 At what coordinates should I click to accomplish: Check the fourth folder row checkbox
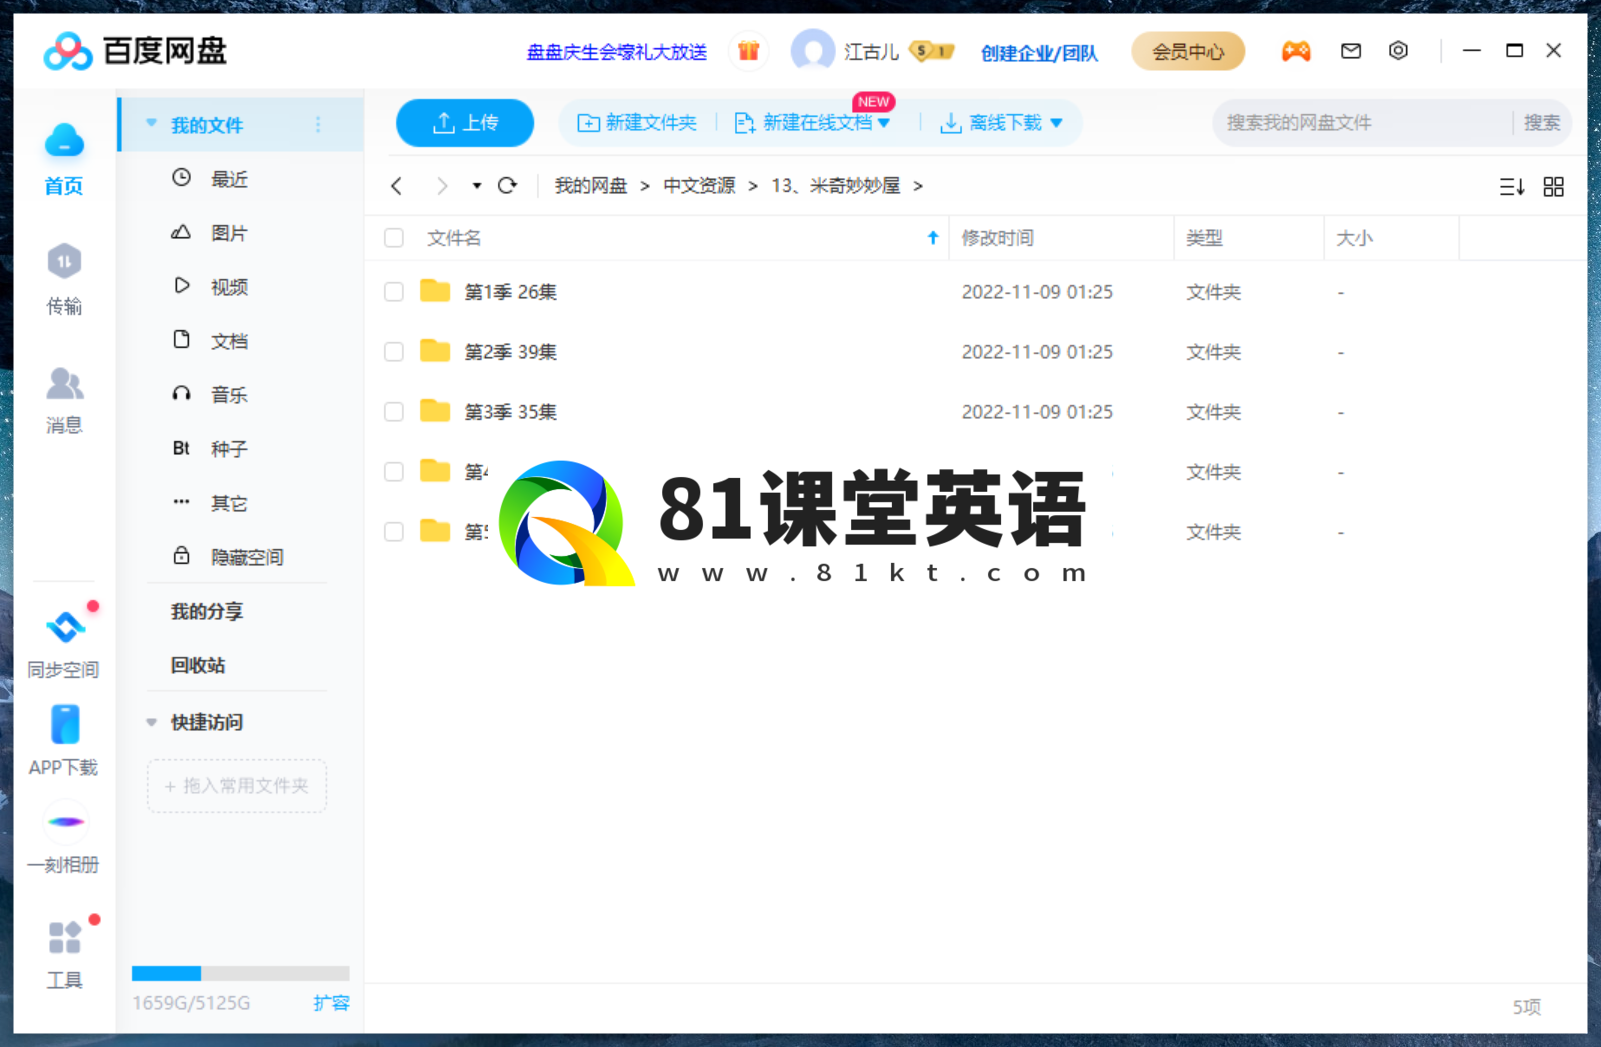pyautogui.click(x=394, y=472)
